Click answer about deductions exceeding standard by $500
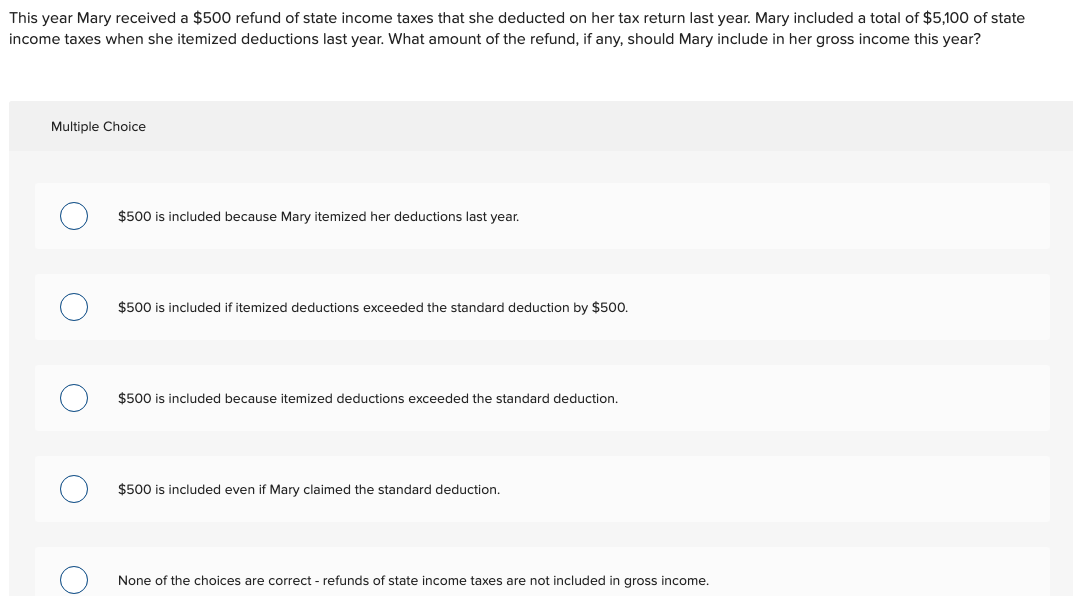The image size is (1073, 596). [373, 307]
